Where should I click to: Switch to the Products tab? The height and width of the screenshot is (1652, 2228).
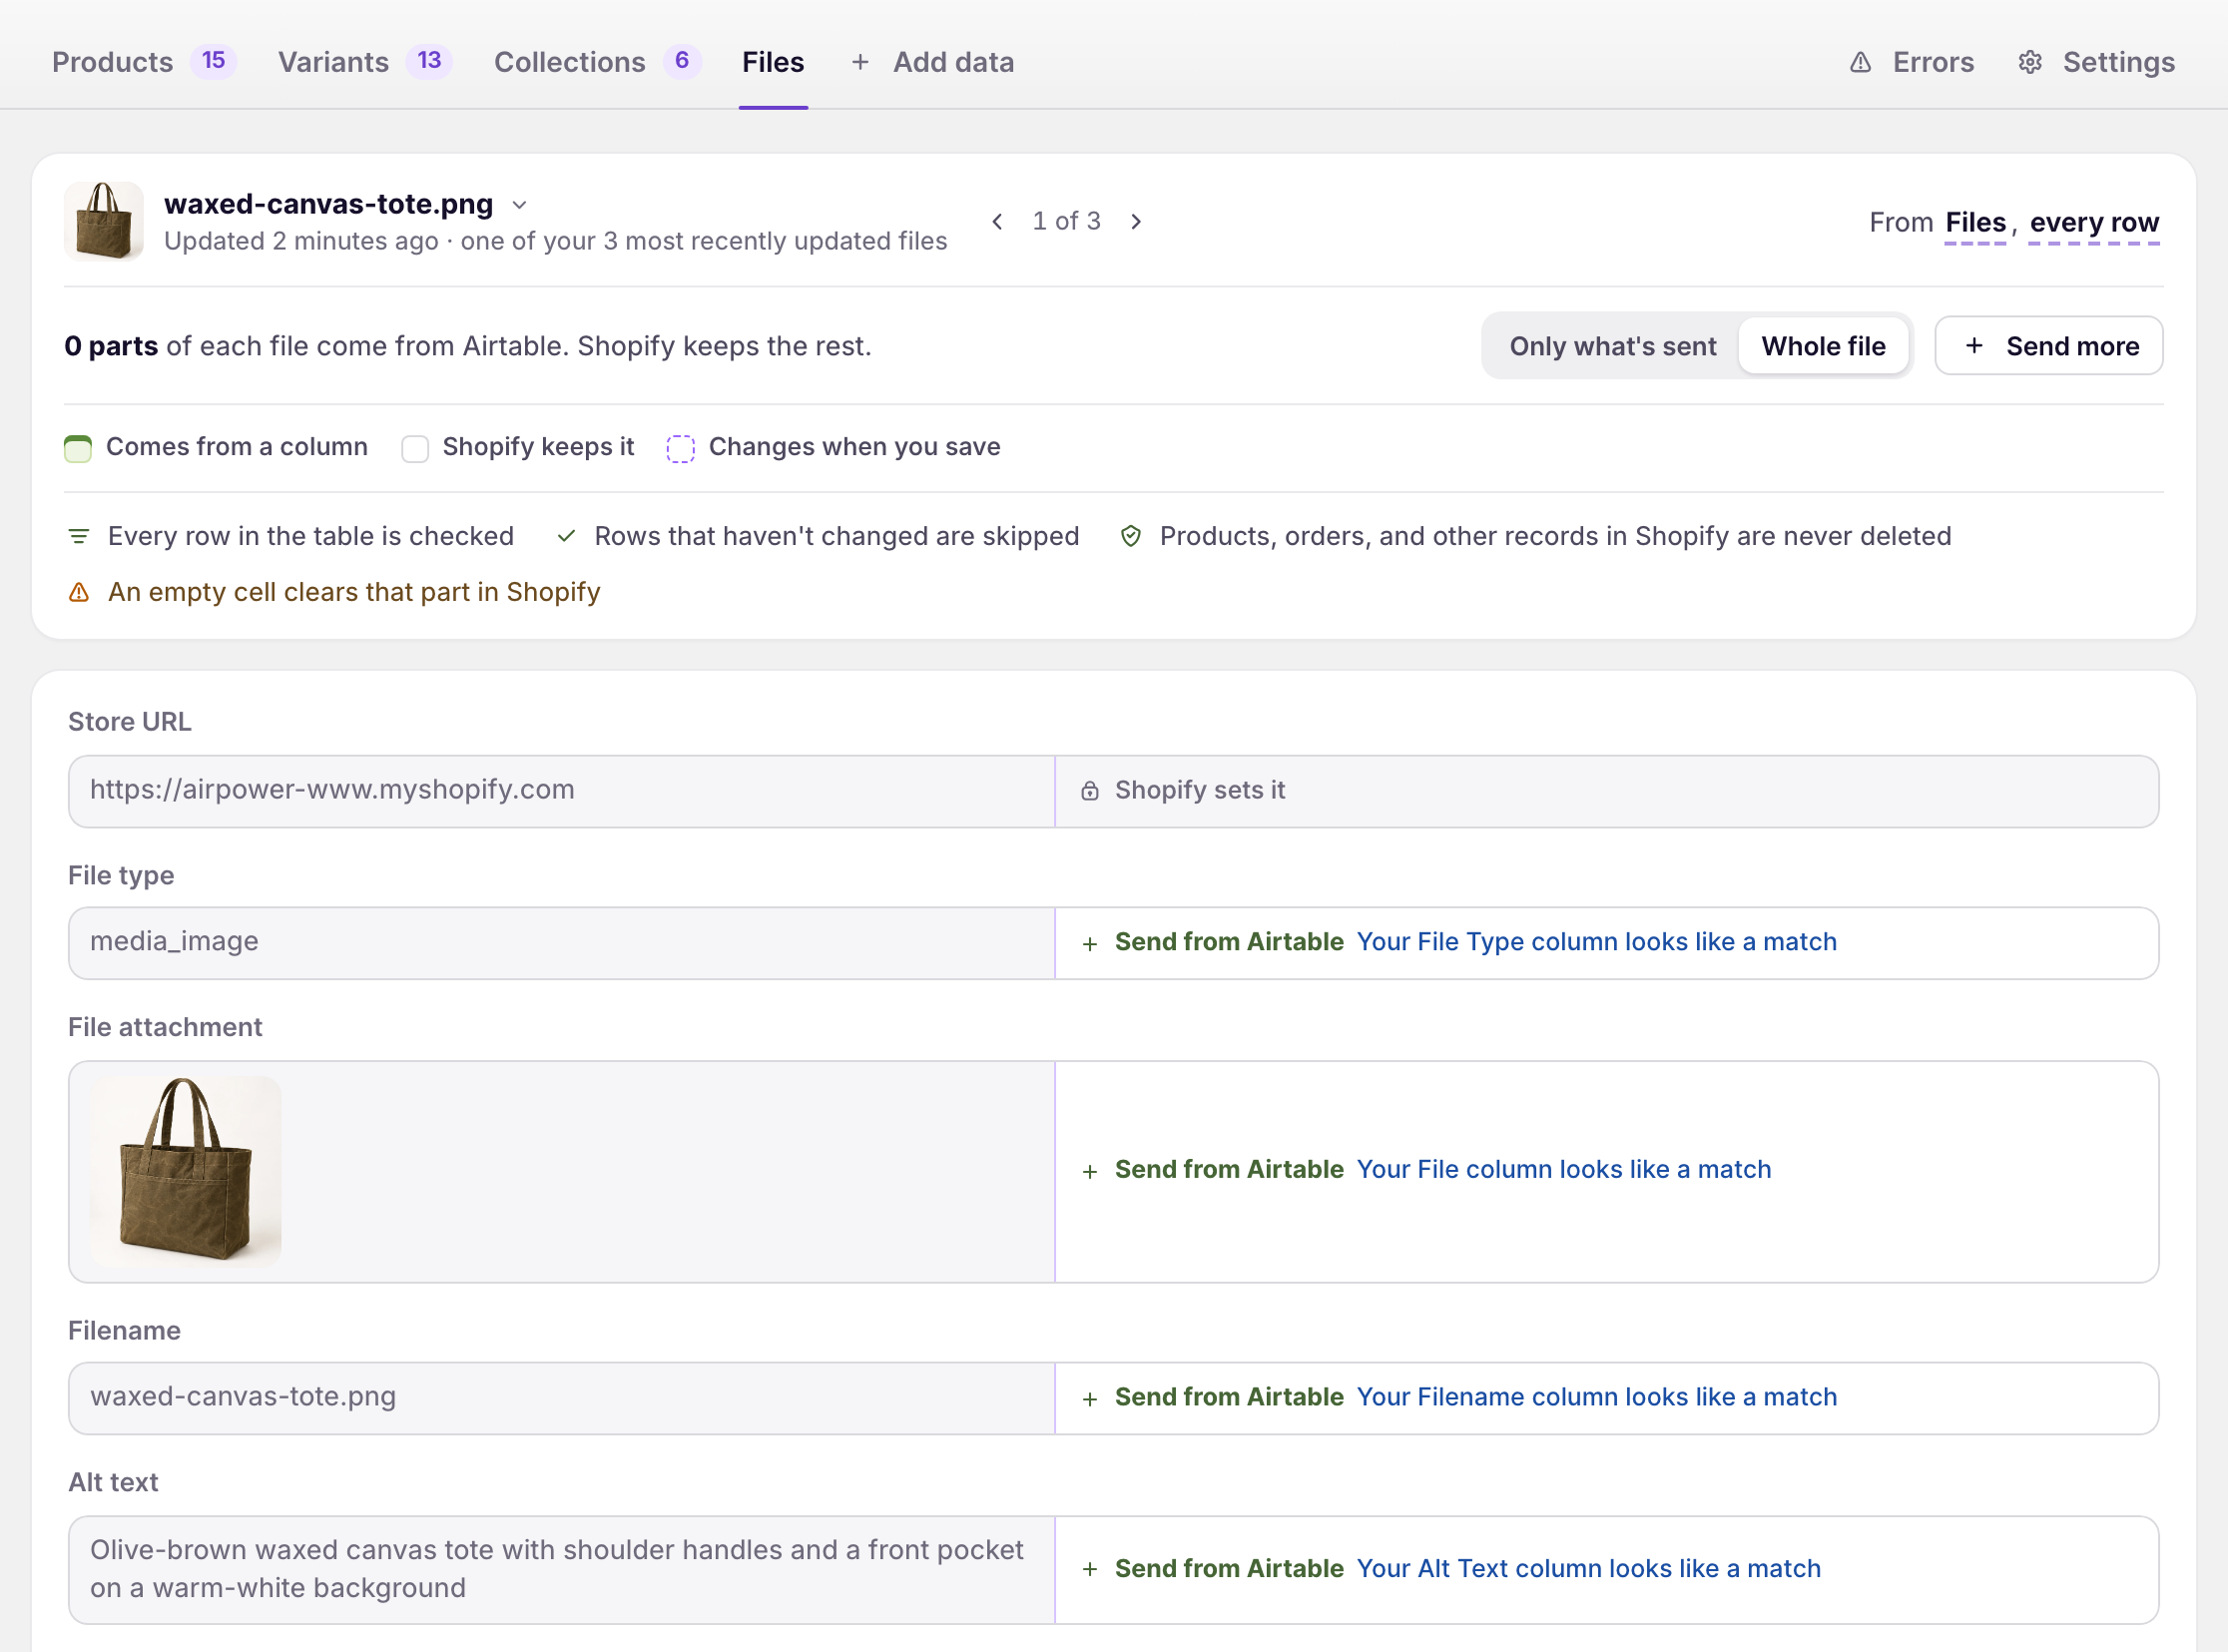click(x=144, y=62)
